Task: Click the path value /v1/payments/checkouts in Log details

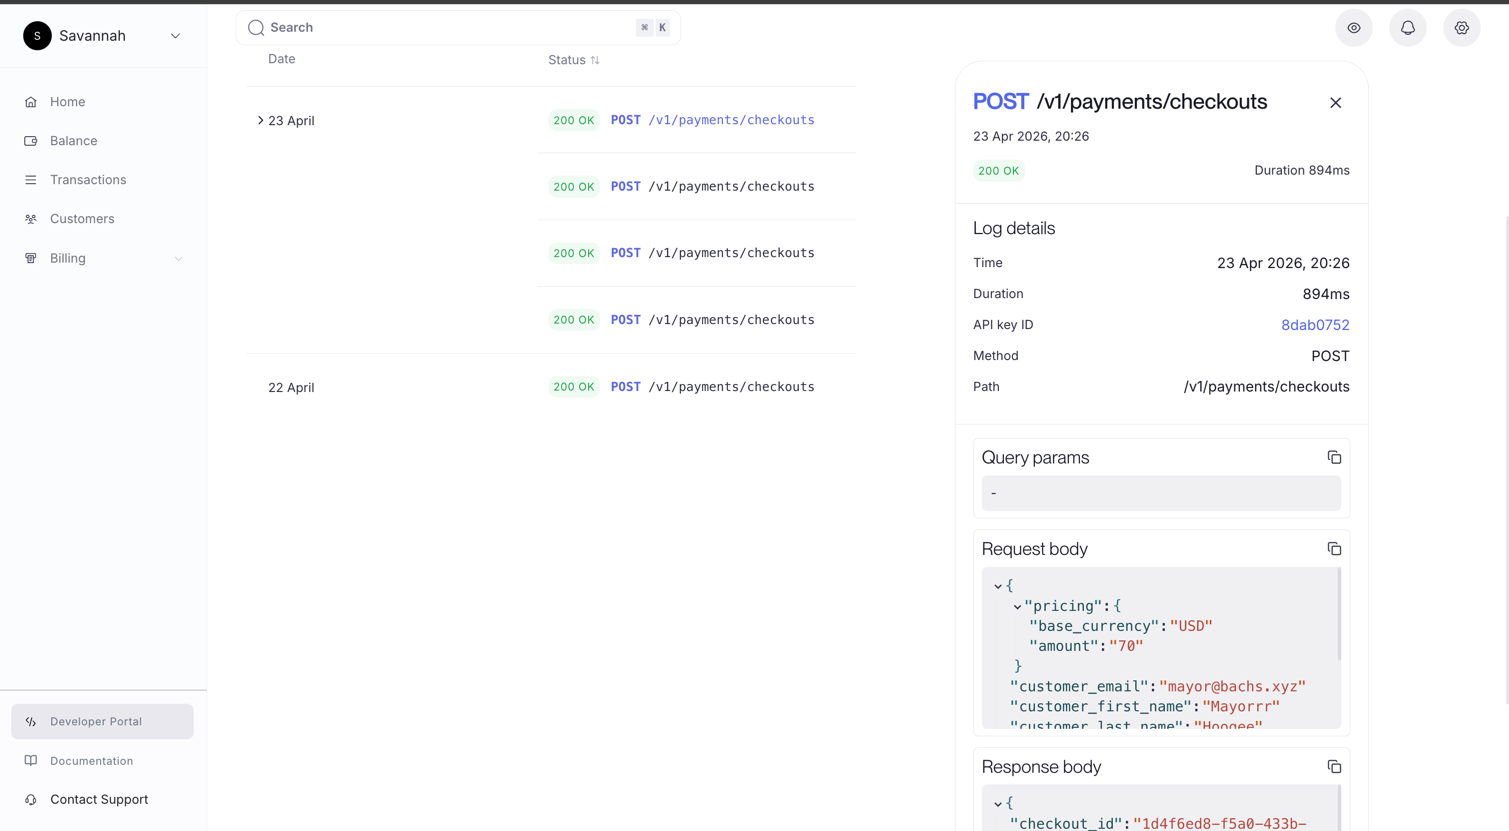Action: pyautogui.click(x=1266, y=387)
